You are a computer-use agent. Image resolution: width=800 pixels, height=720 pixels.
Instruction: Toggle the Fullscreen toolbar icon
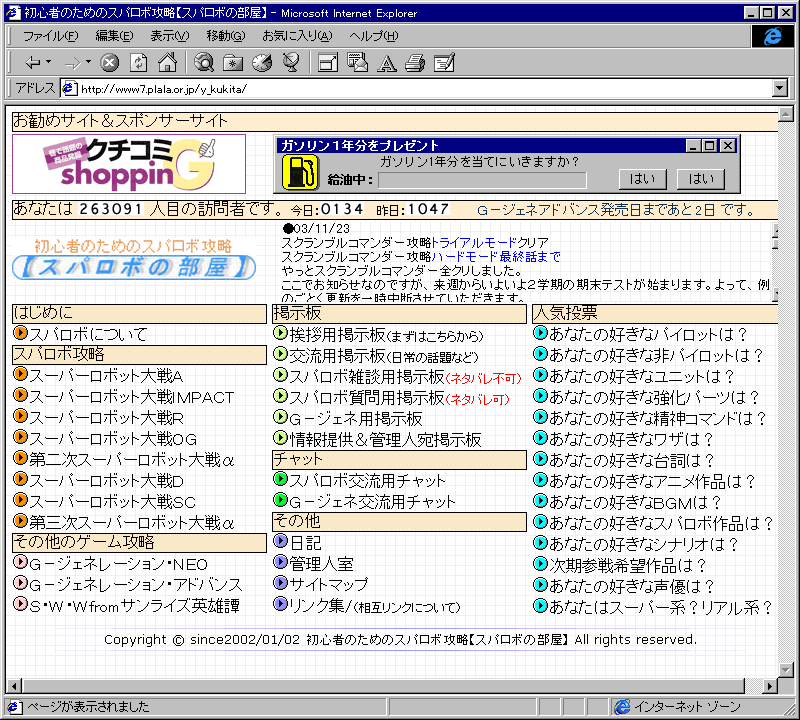(328, 63)
